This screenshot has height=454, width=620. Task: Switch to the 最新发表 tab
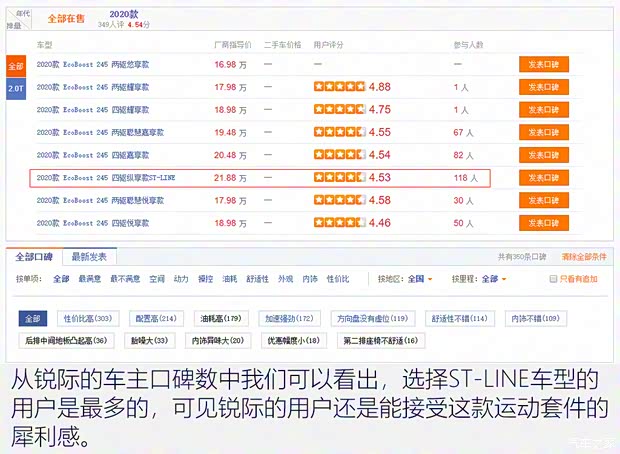93,256
